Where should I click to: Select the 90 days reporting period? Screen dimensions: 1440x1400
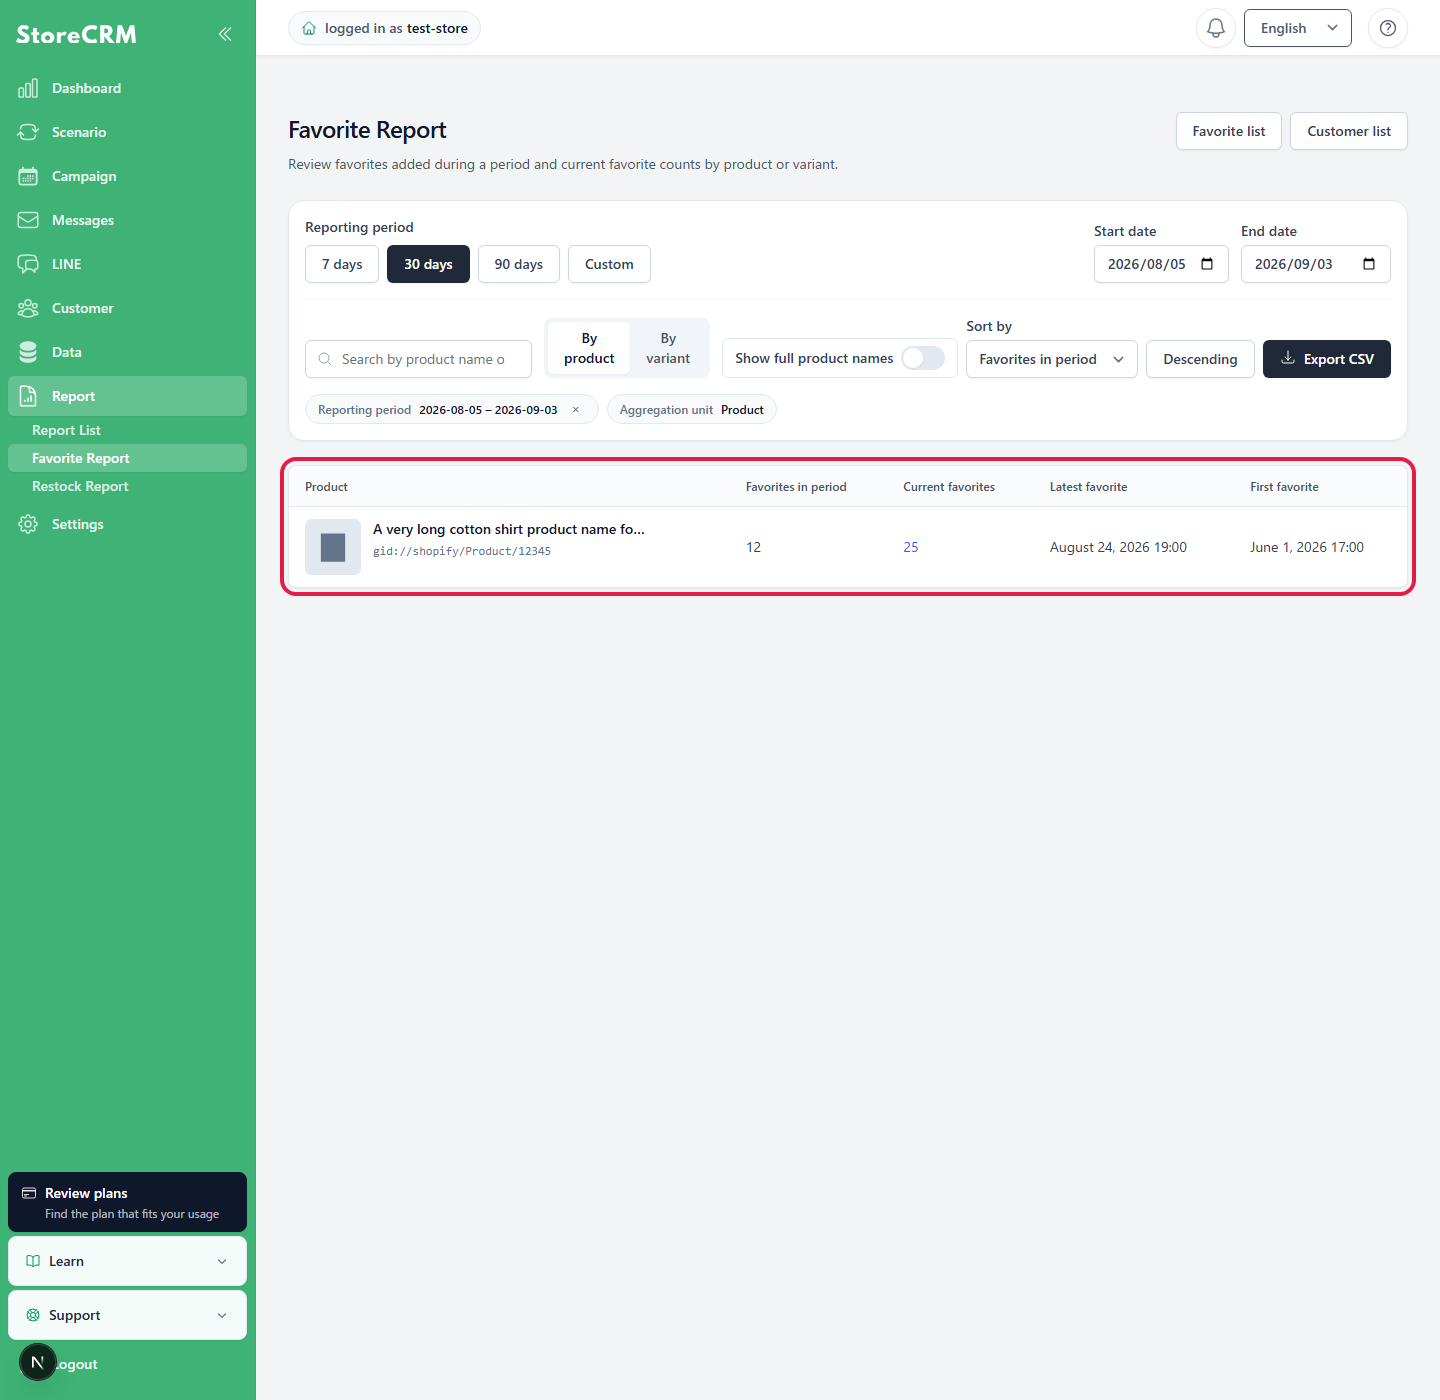pyautogui.click(x=519, y=264)
